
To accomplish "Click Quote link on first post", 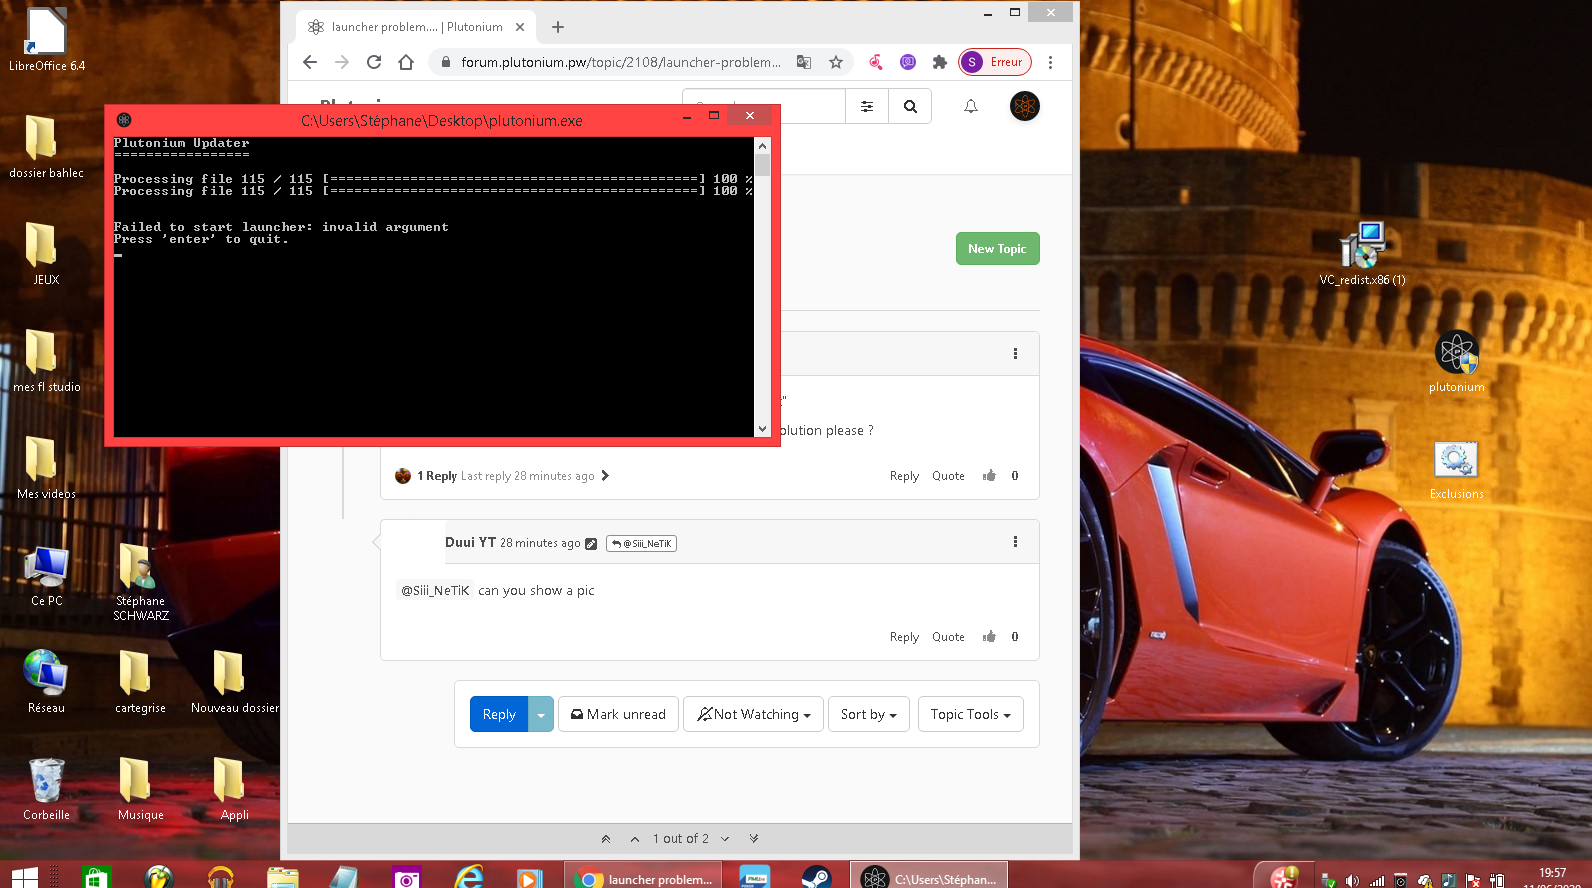I will (x=948, y=476).
